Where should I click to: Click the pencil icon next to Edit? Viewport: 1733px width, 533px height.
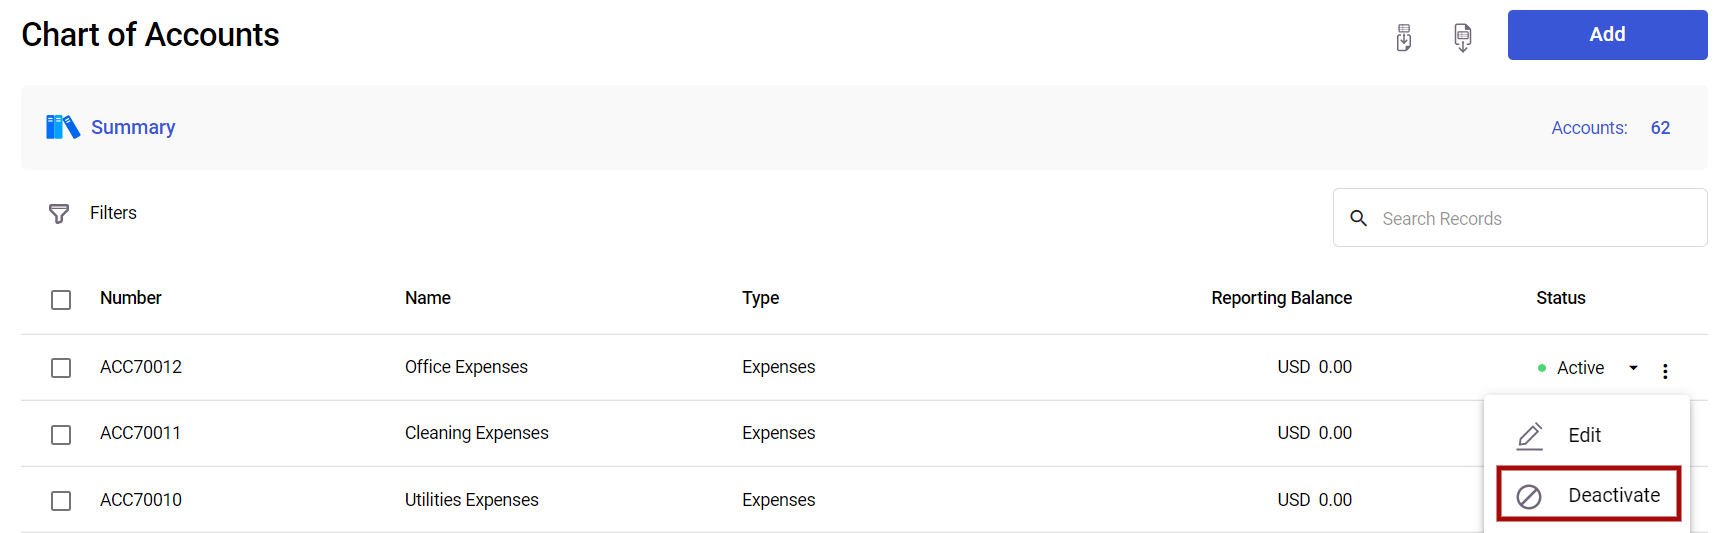[x=1530, y=436]
